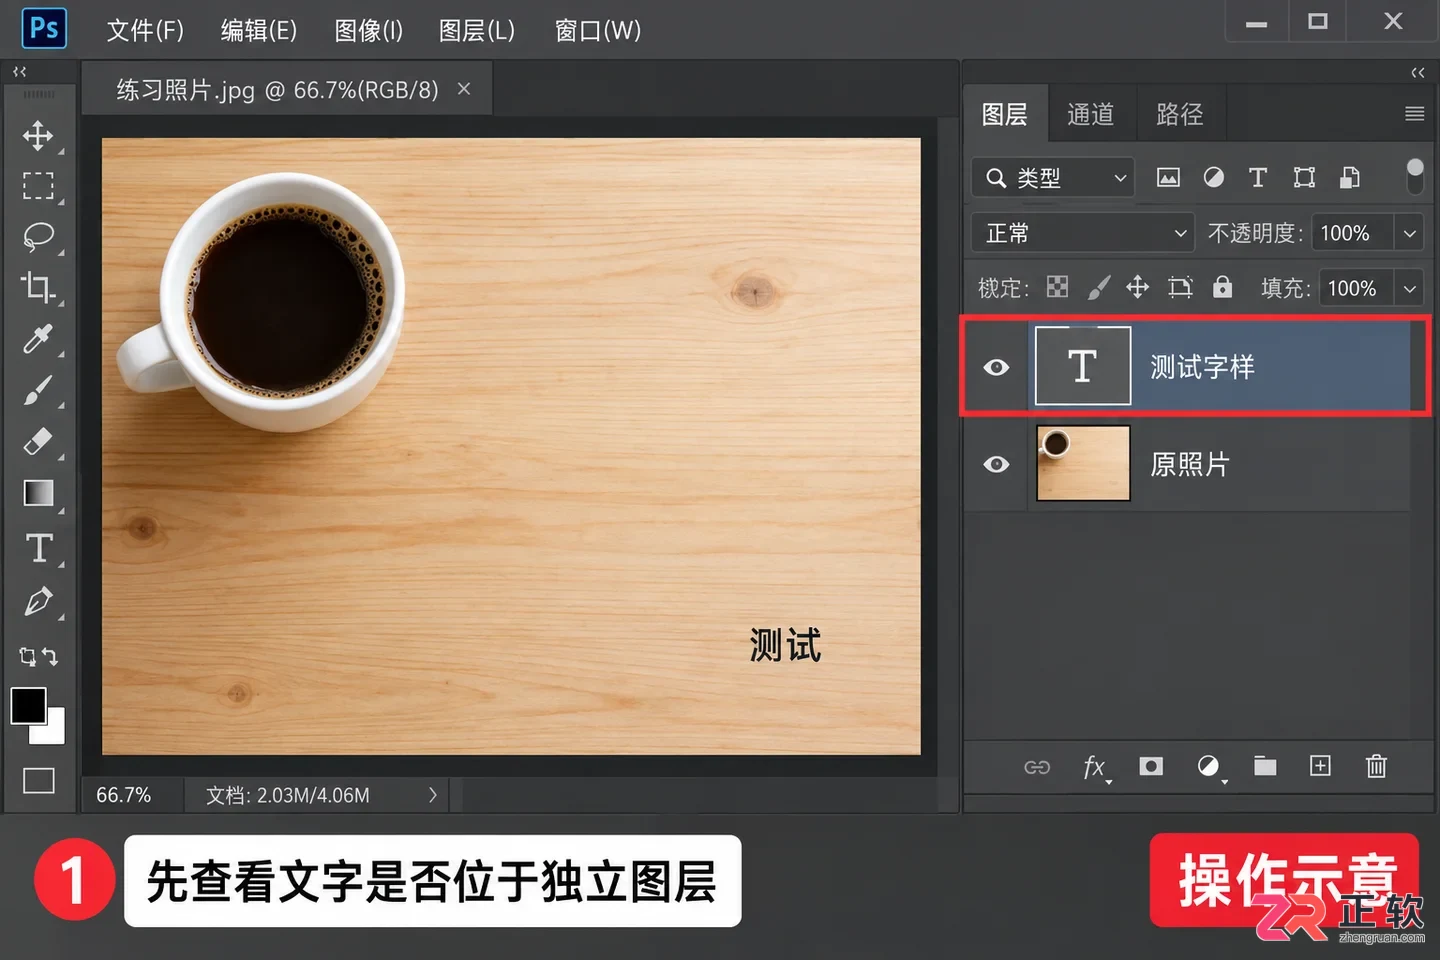Select the Move tool
The image size is (1440, 960).
(x=38, y=135)
